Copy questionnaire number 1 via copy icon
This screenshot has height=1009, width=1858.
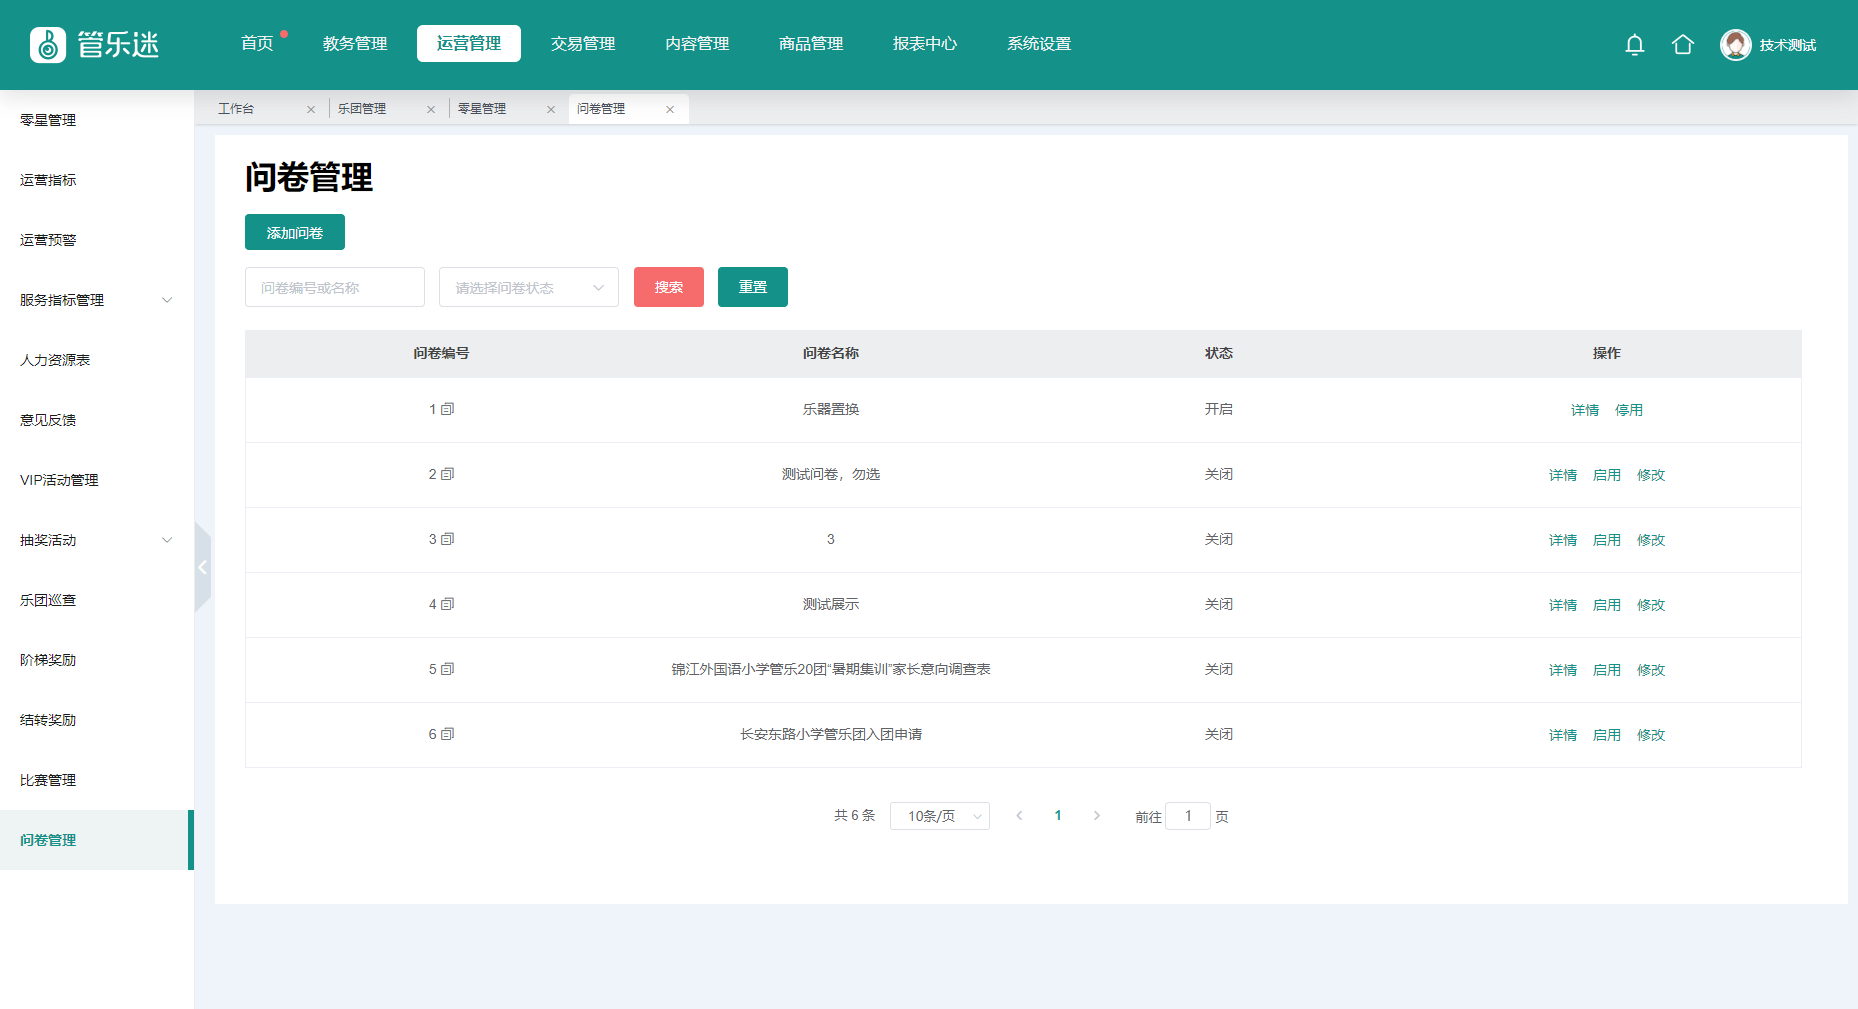(x=448, y=409)
